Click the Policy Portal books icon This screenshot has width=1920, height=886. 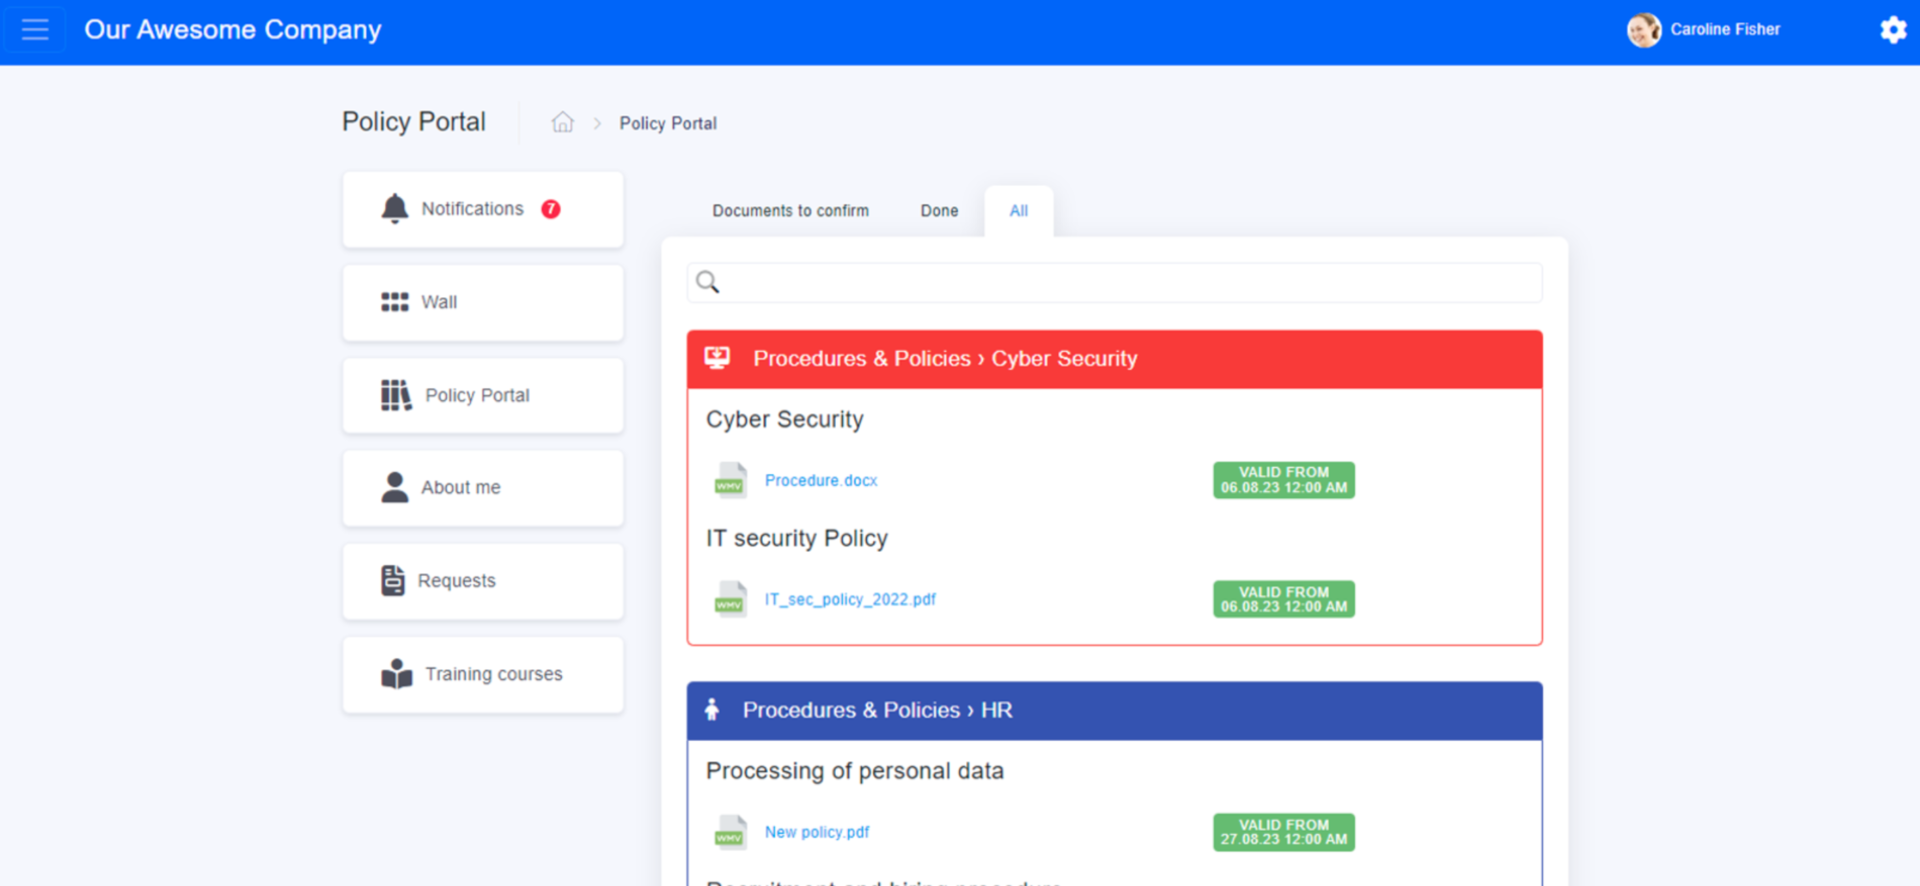(x=396, y=395)
